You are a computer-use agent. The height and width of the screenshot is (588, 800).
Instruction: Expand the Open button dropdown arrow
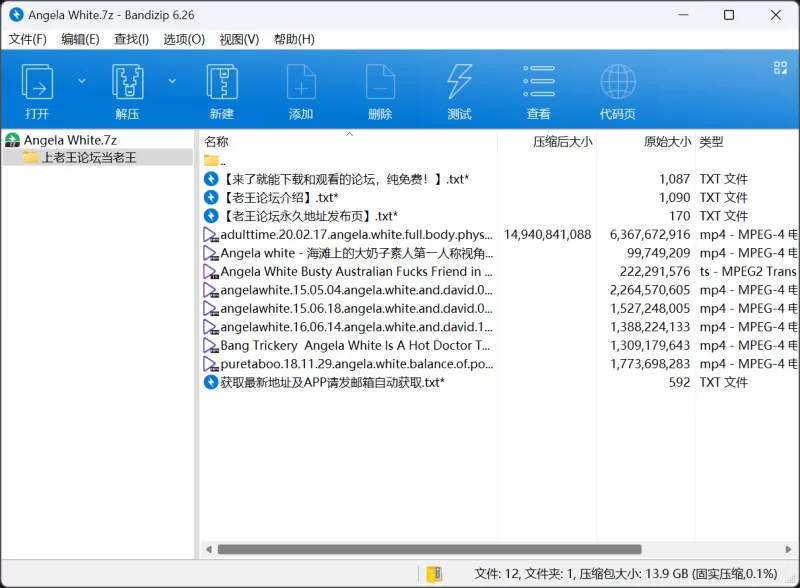click(x=82, y=81)
